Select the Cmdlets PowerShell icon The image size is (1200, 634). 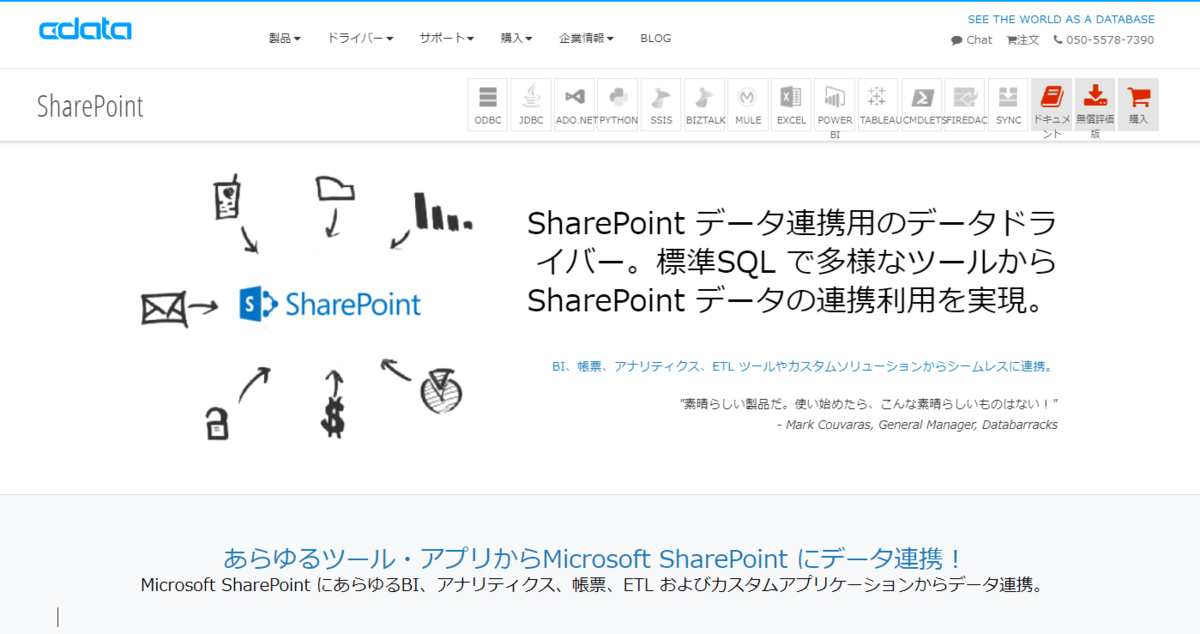point(922,104)
